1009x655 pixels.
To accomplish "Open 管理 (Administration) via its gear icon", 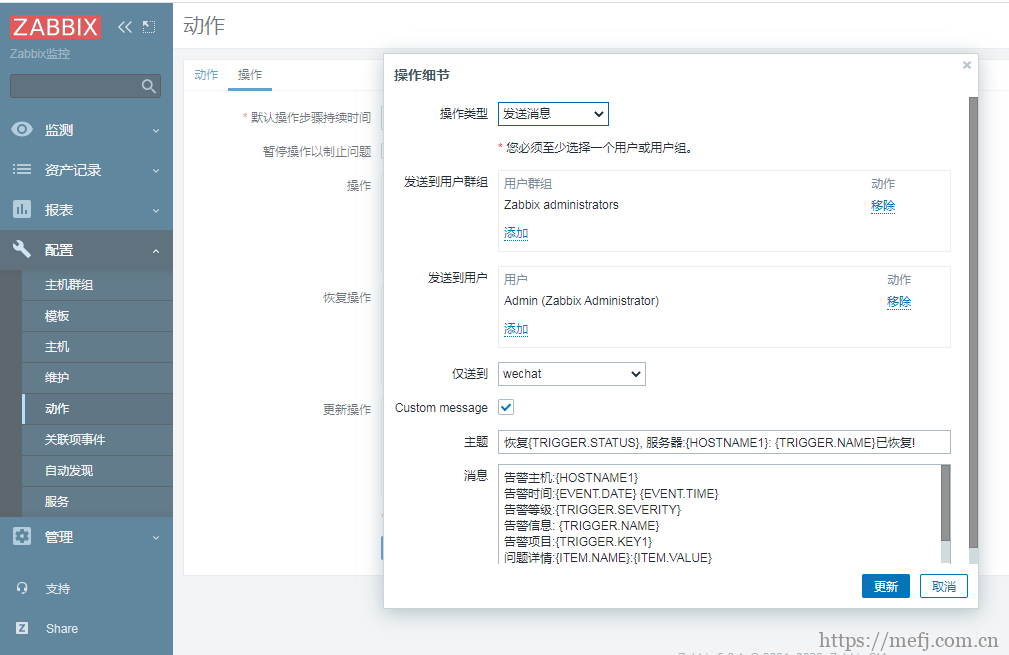I will click(x=22, y=537).
